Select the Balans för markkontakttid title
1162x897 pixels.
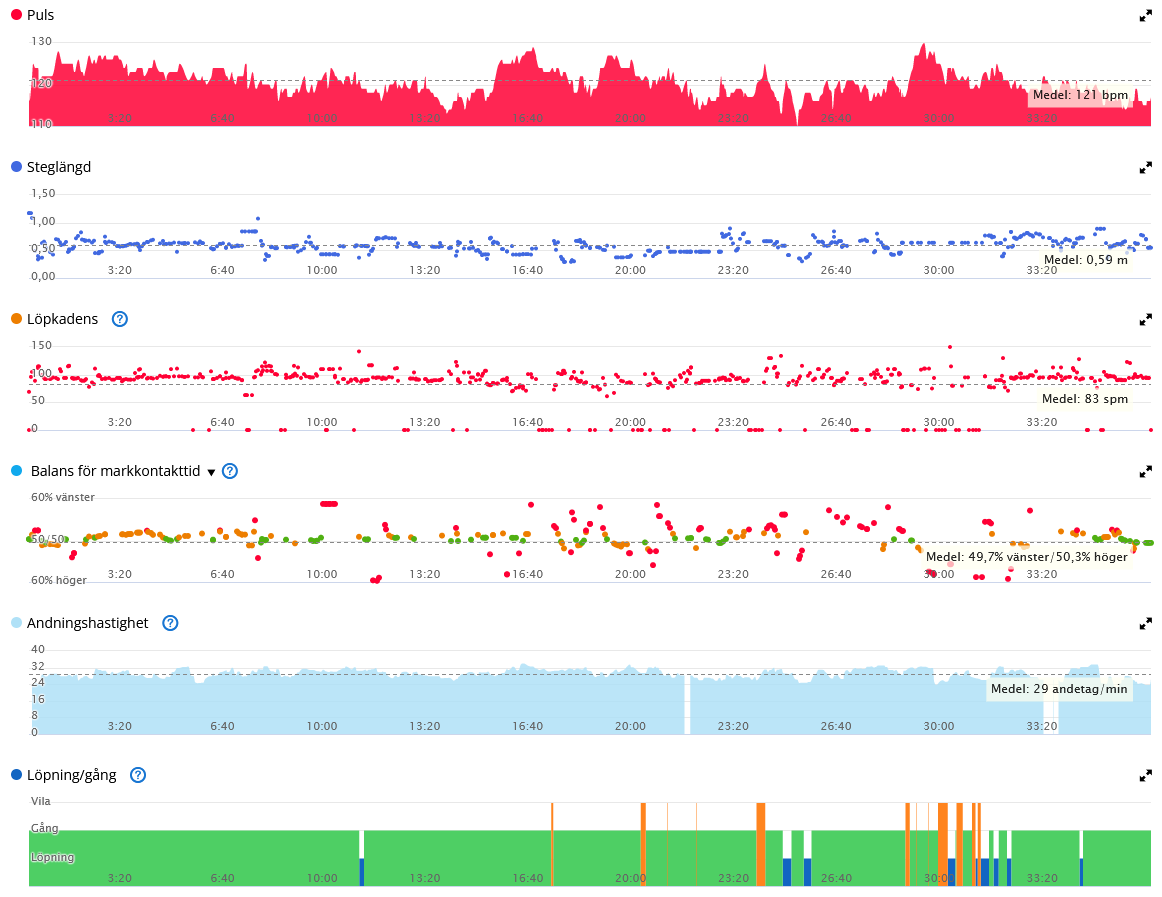coord(115,471)
